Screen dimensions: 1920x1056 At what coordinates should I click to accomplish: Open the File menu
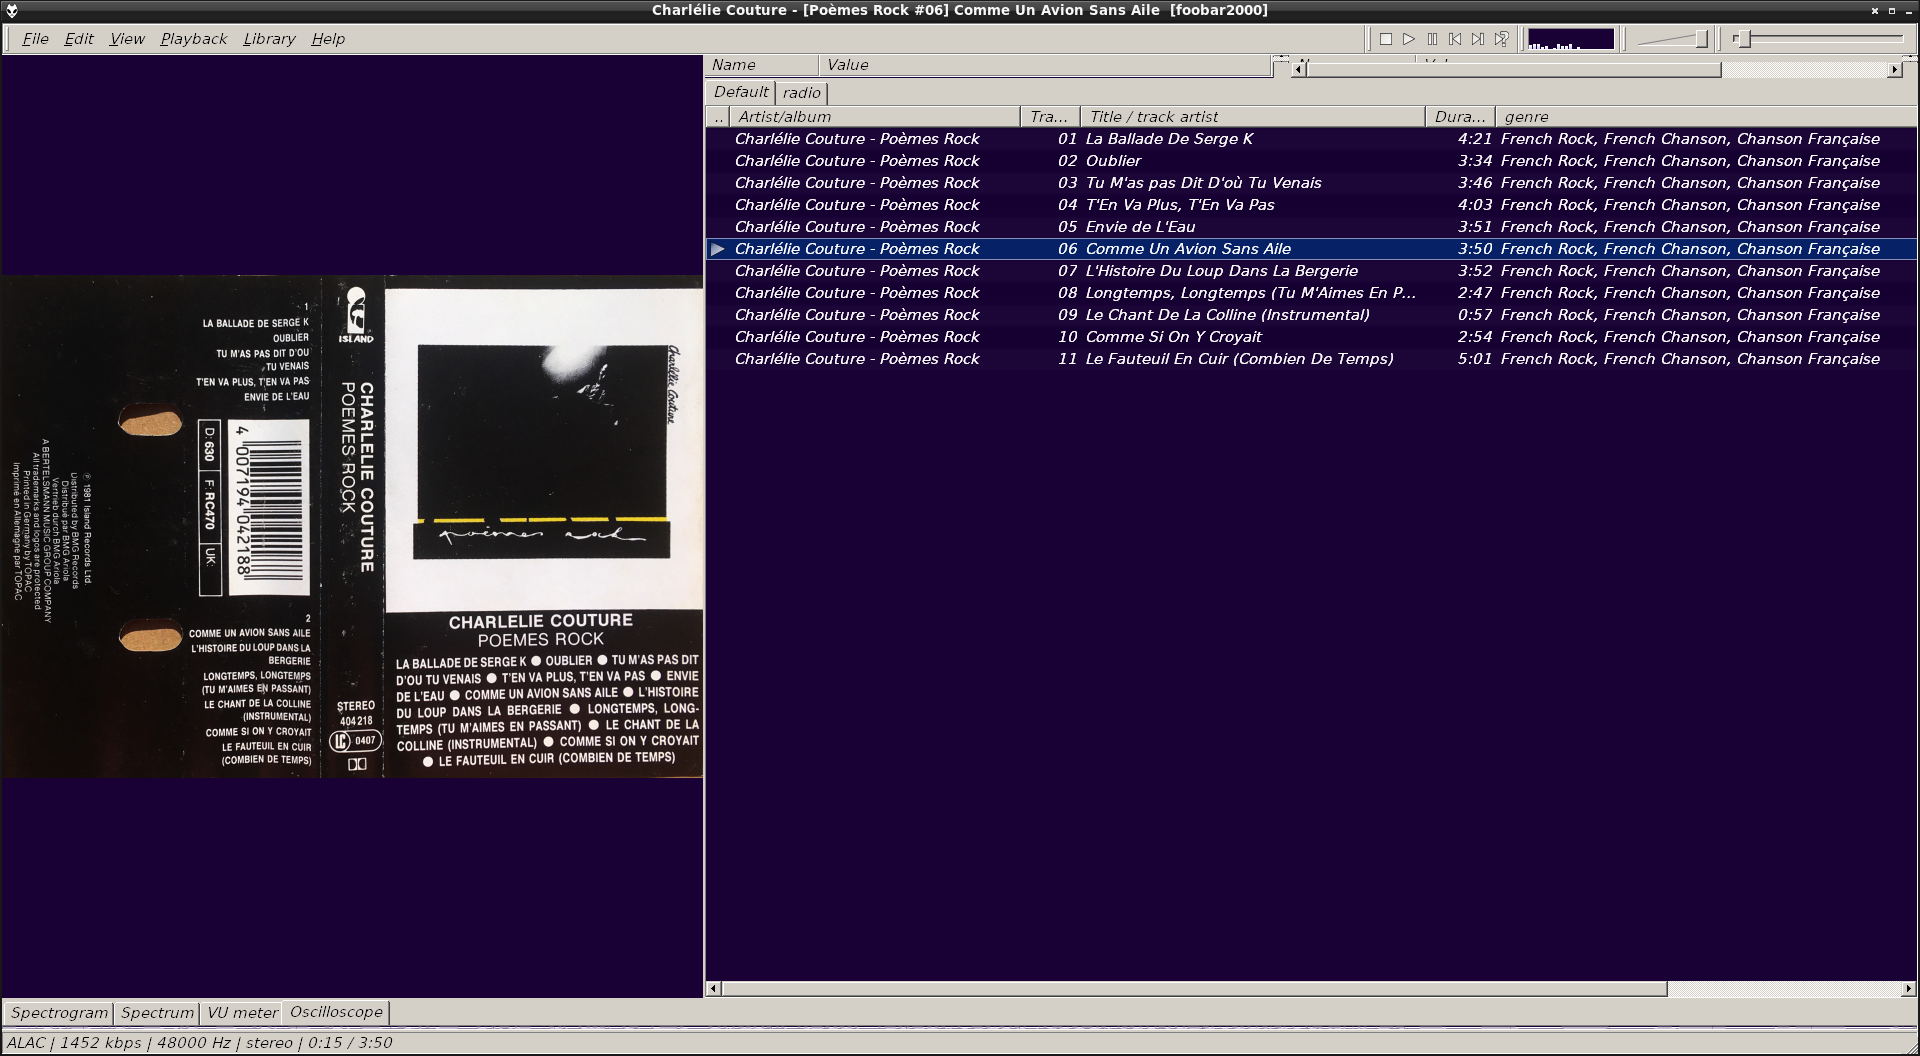point(35,39)
